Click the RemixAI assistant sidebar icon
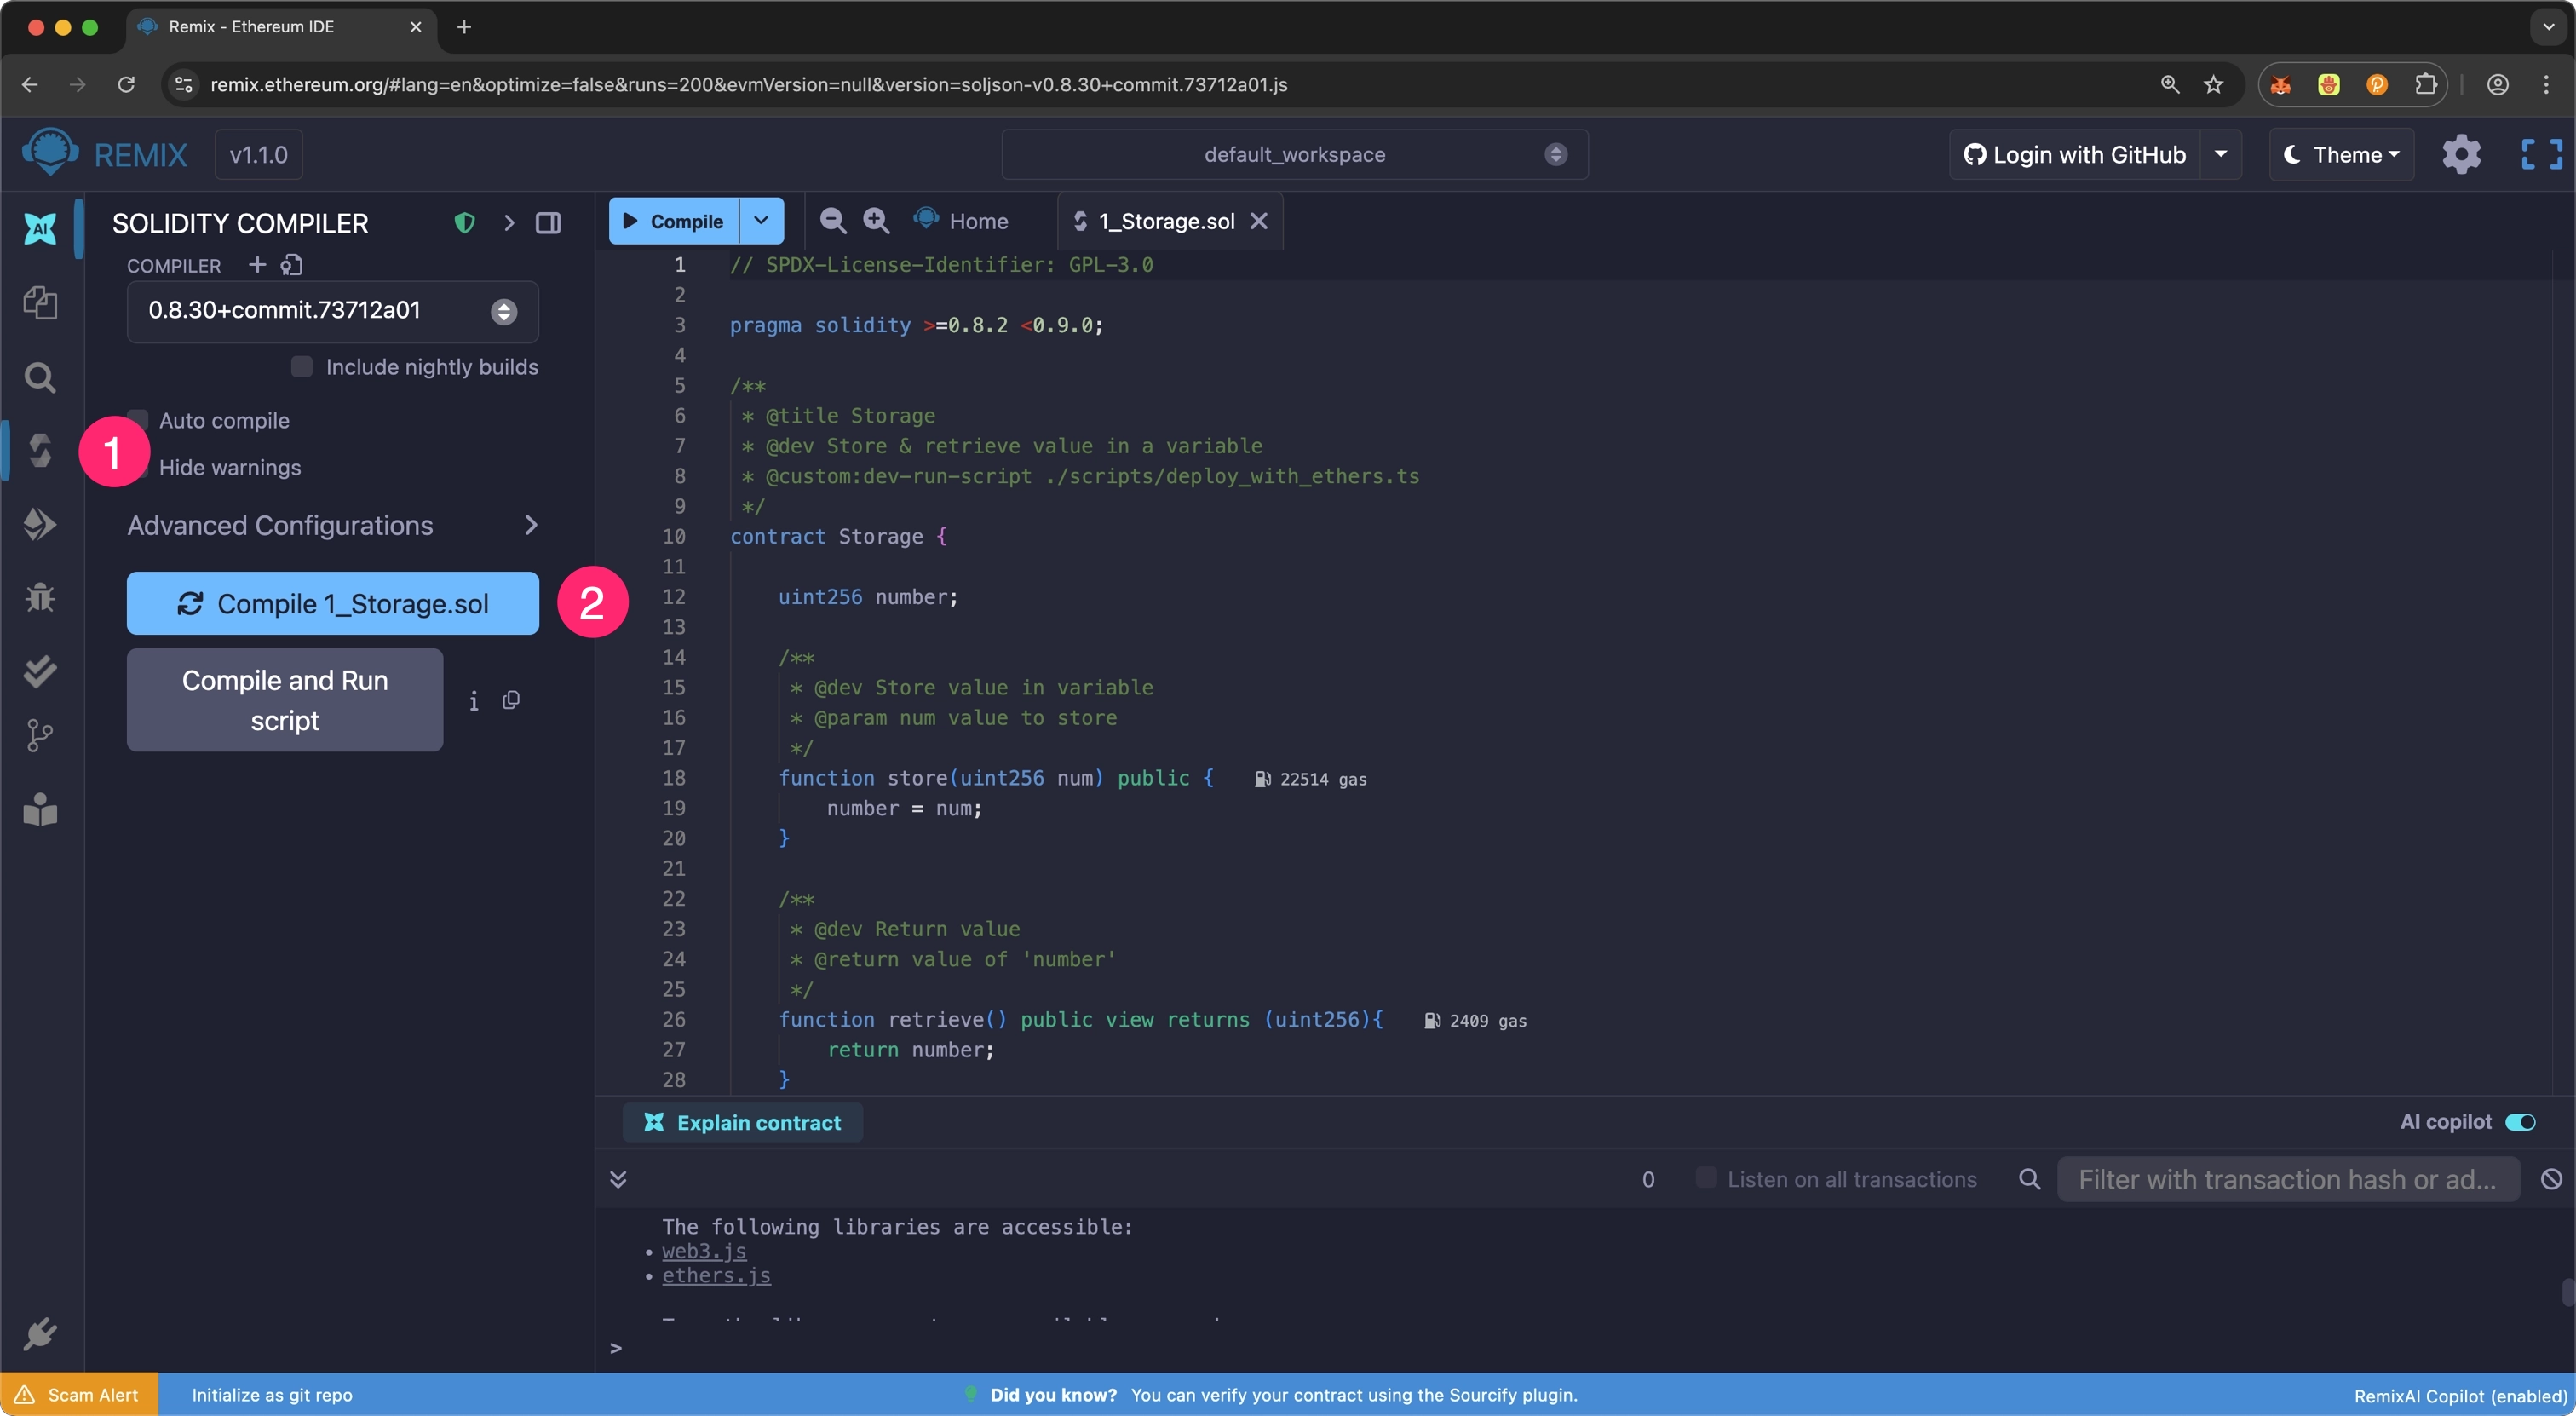This screenshot has height=1416, width=2576. click(40, 228)
